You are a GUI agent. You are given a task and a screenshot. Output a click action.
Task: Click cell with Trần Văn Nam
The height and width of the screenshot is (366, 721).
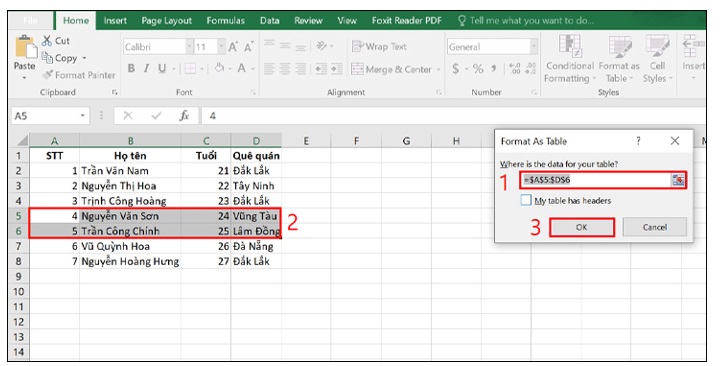point(130,171)
